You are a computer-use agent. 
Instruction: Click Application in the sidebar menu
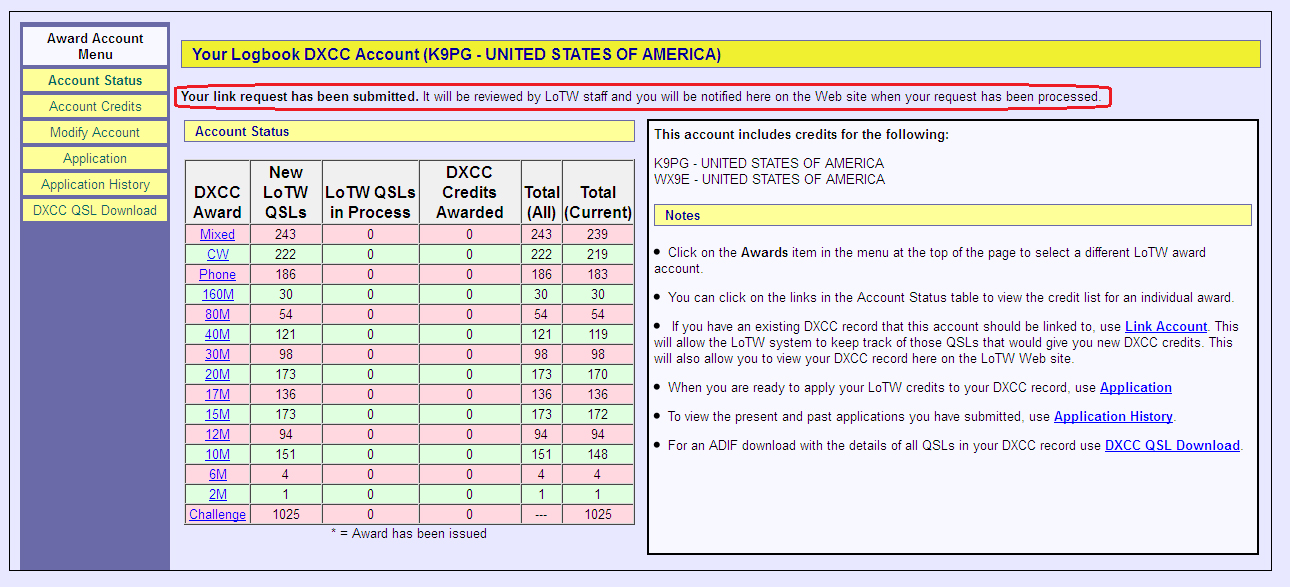[95, 158]
